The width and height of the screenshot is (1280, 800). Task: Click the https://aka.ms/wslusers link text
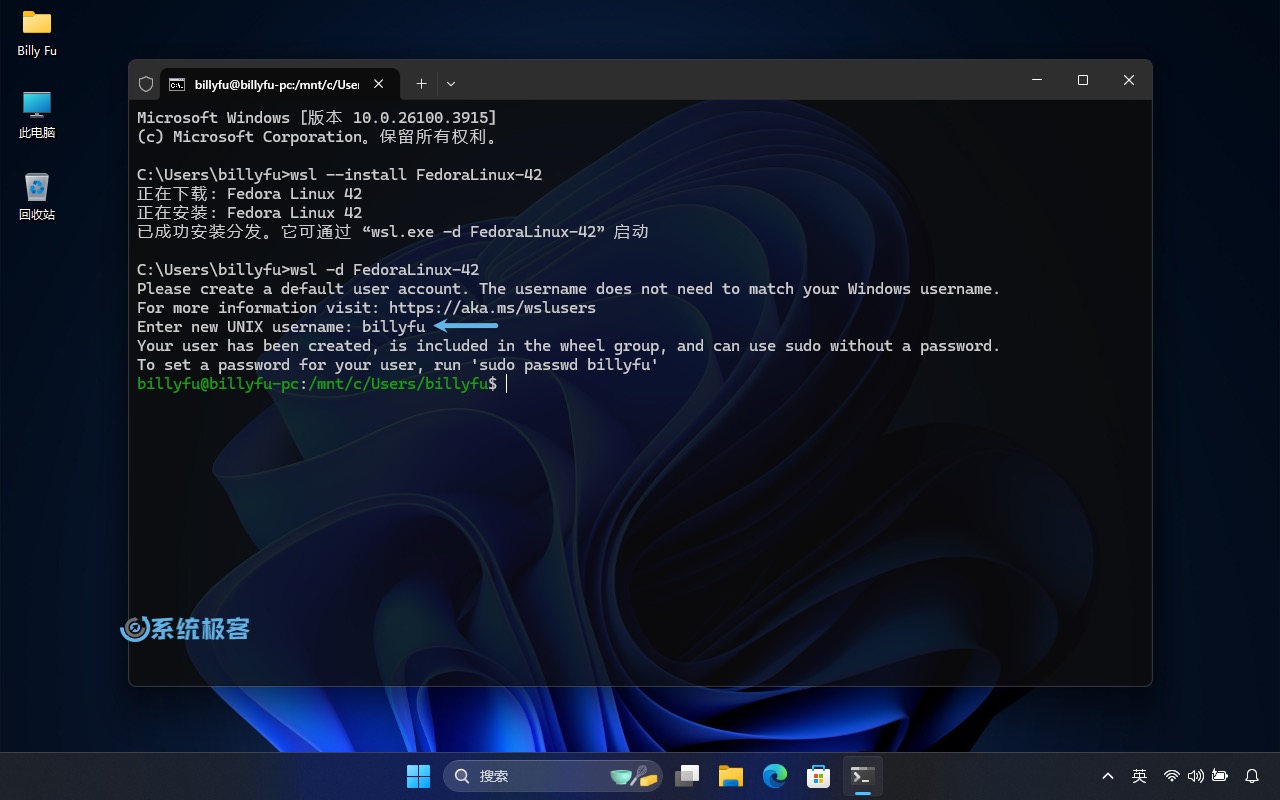(x=492, y=308)
